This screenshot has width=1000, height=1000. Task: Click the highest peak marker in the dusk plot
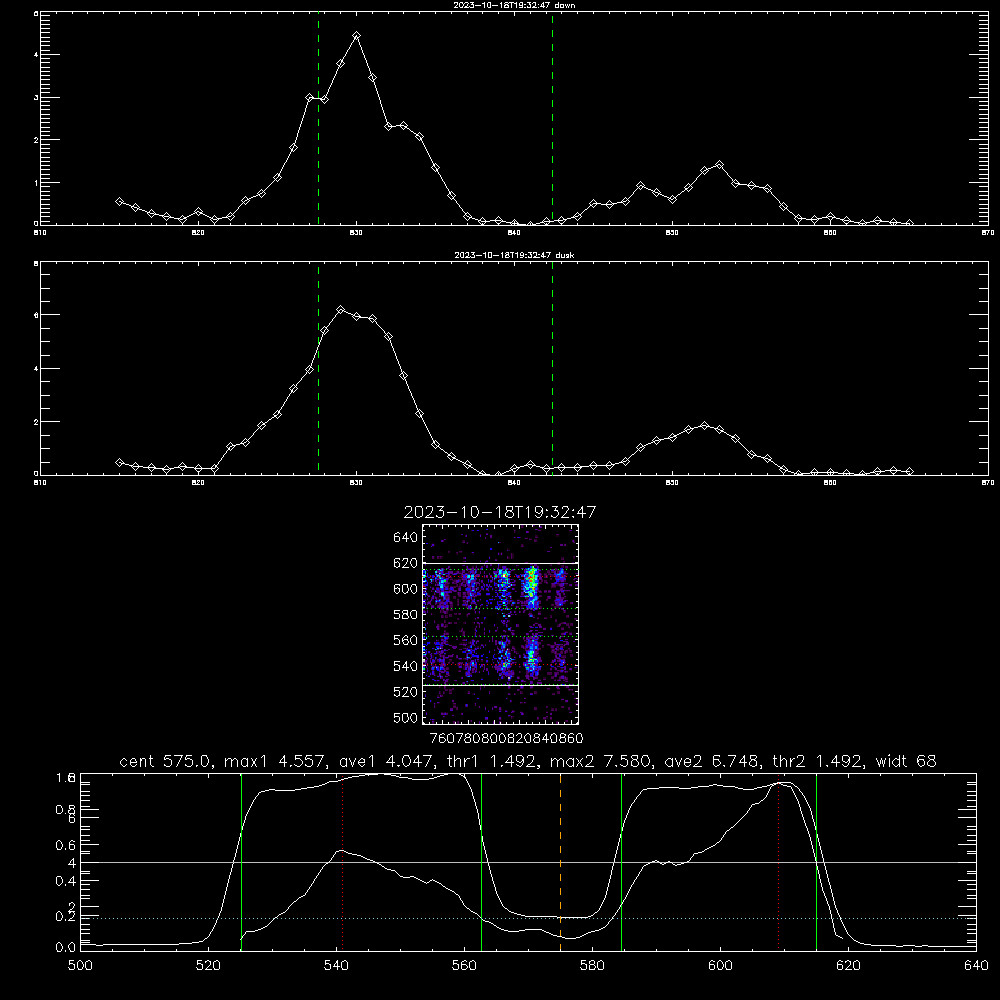pyautogui.click(x=341, y=310)
